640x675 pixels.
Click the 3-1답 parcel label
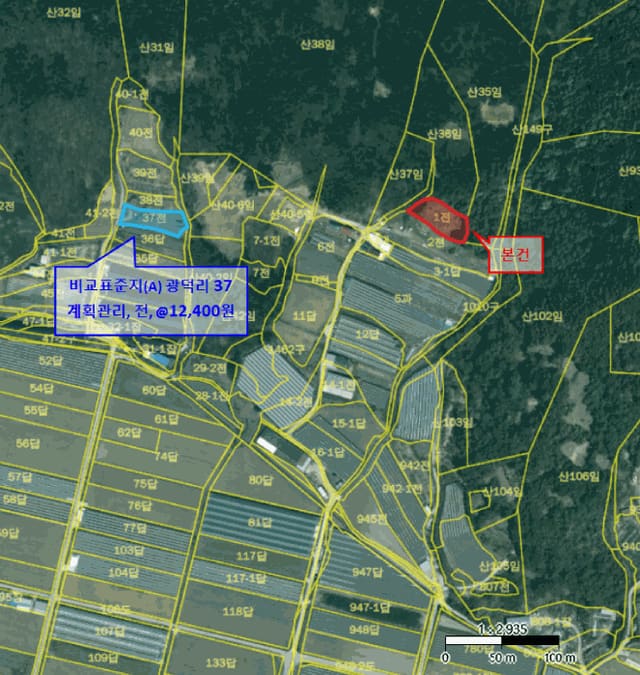point(446,272)
